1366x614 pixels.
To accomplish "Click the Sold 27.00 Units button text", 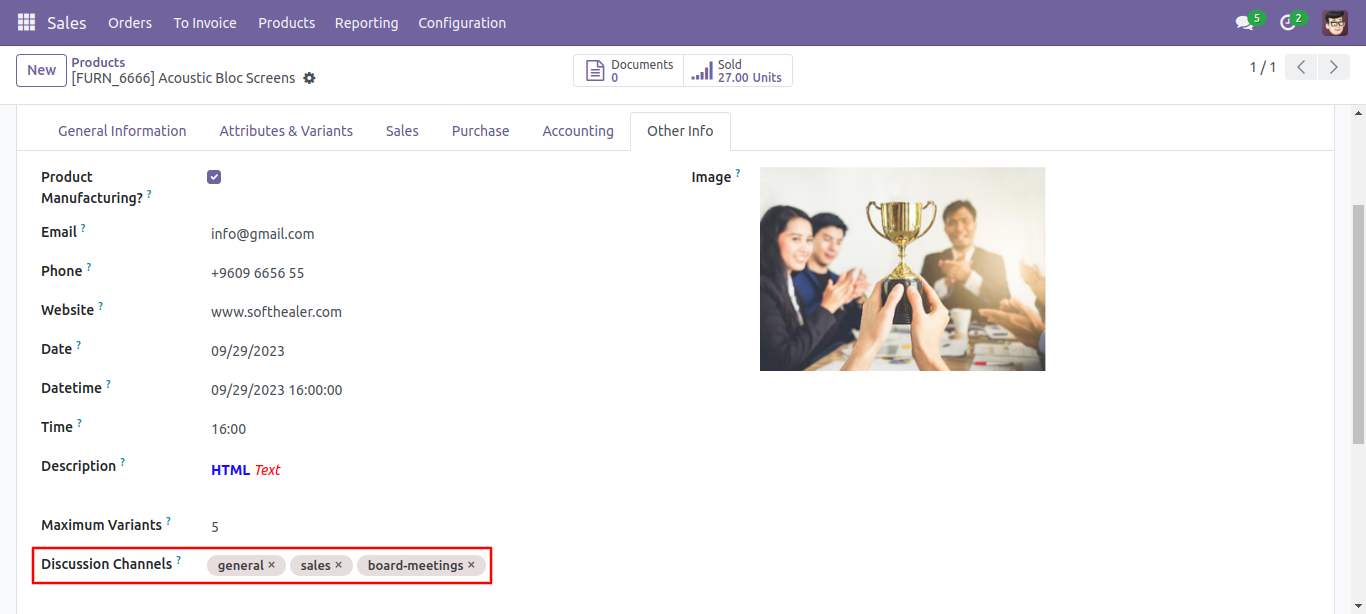I will coord(750,71).
